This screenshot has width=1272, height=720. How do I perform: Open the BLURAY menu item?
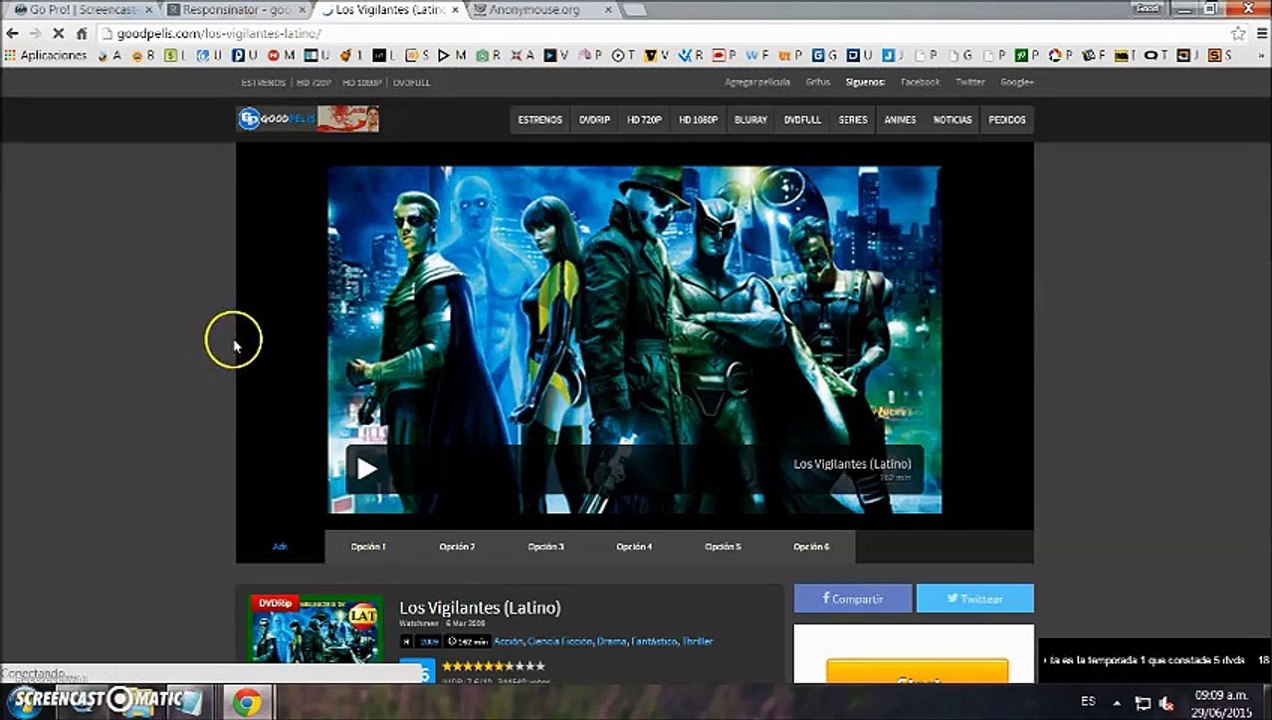pos(751,120)
